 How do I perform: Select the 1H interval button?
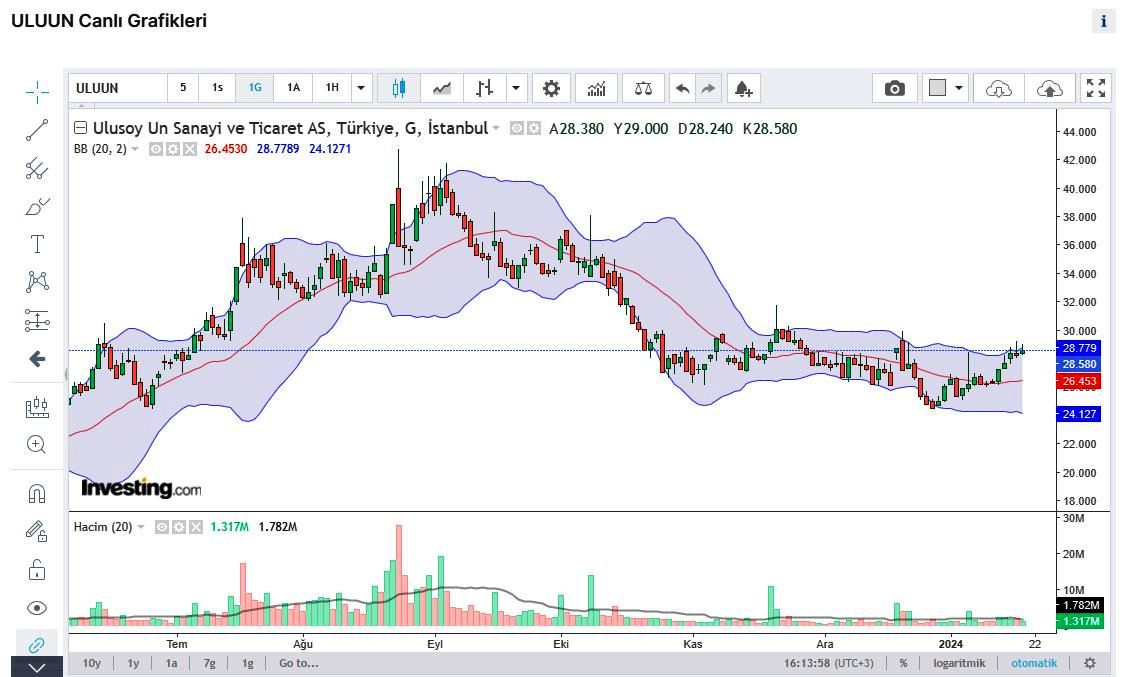(x=332, y=88)
